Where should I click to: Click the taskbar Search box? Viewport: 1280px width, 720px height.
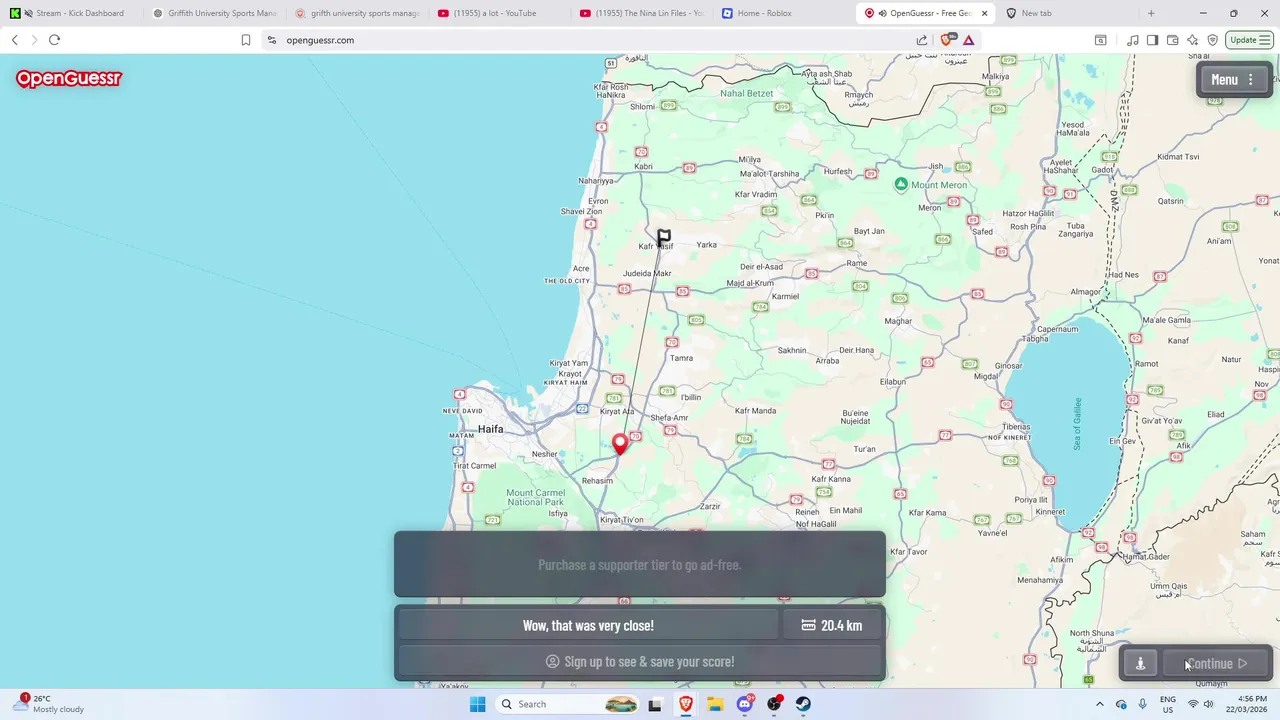click(x=565, y=704)
